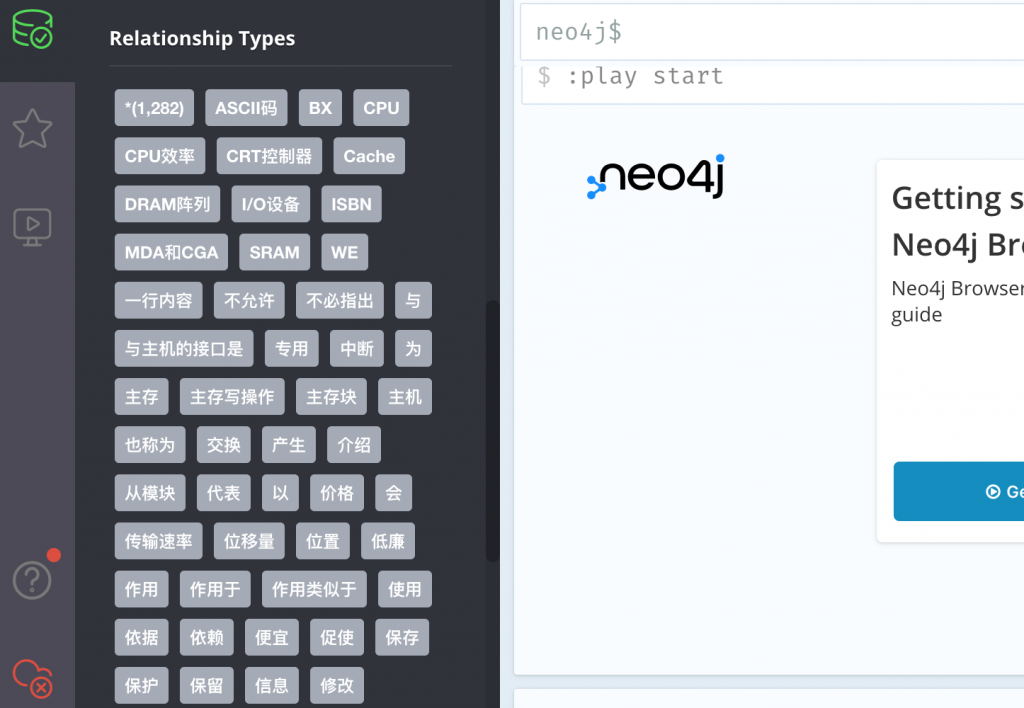Image resolution: width=1024 pixels, height=708 pixels.
Task: Select the 从模块 relationship tag
Action: [x=150, y=492]
